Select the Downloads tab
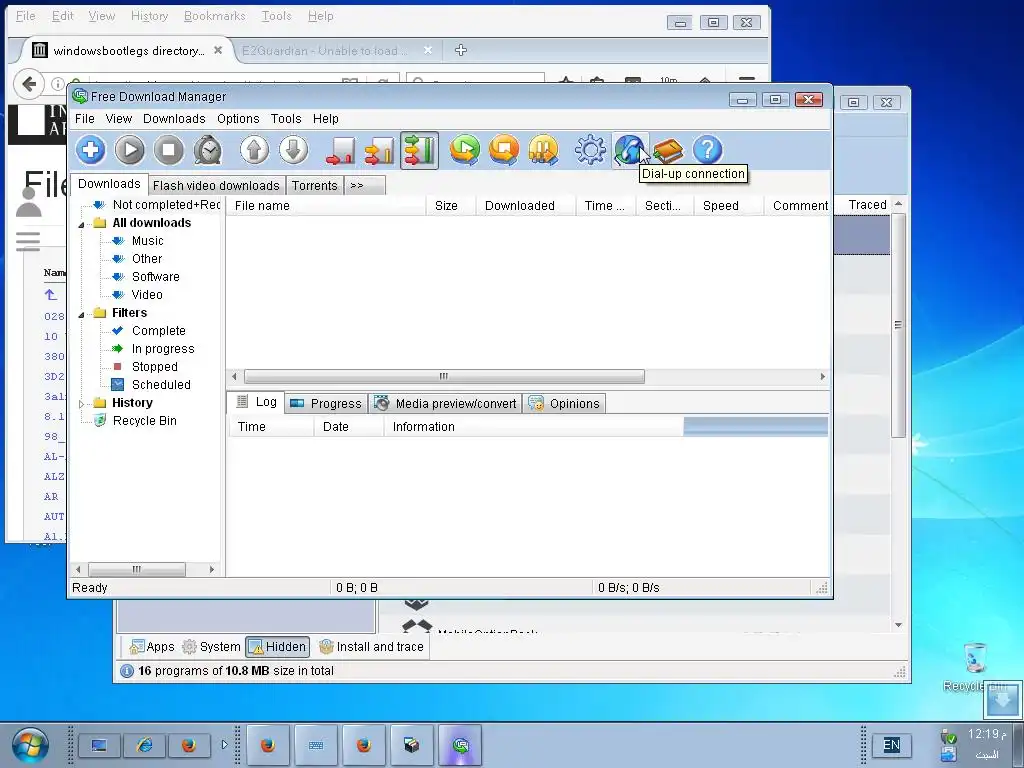Viewport: 1024px width, 768px height. click(109, 184)
